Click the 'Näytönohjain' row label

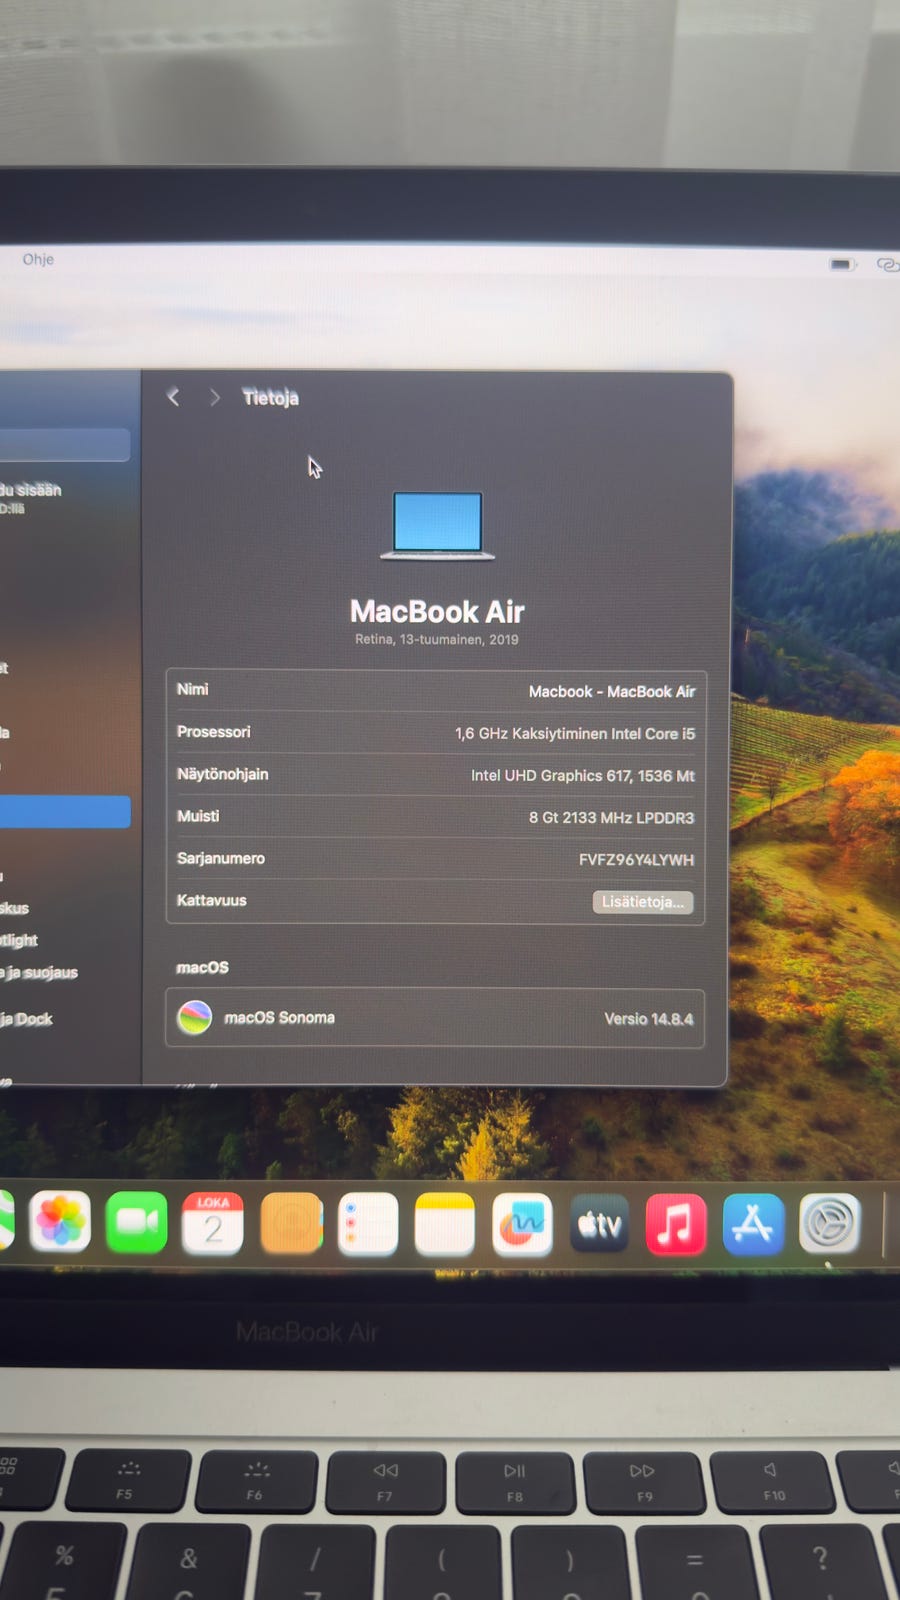pyautogui.click(x=223, y=774)
